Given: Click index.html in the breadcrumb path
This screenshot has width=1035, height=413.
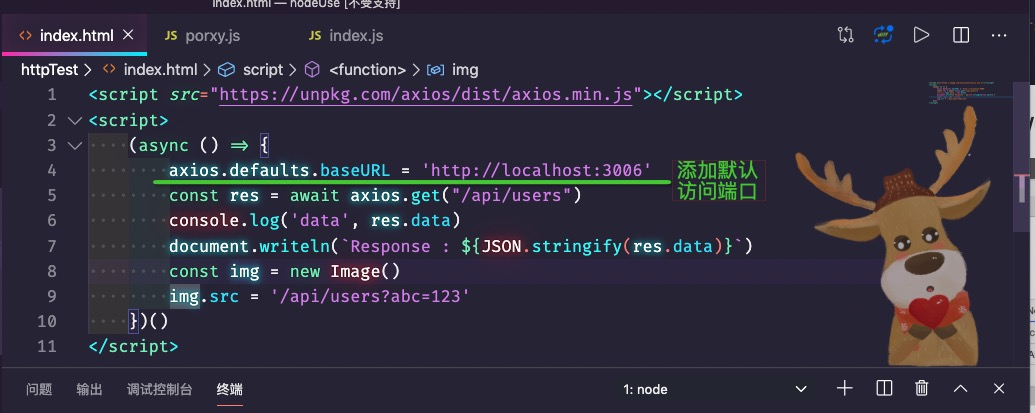Looking at the screenshot, I should [x=160, y=70].
